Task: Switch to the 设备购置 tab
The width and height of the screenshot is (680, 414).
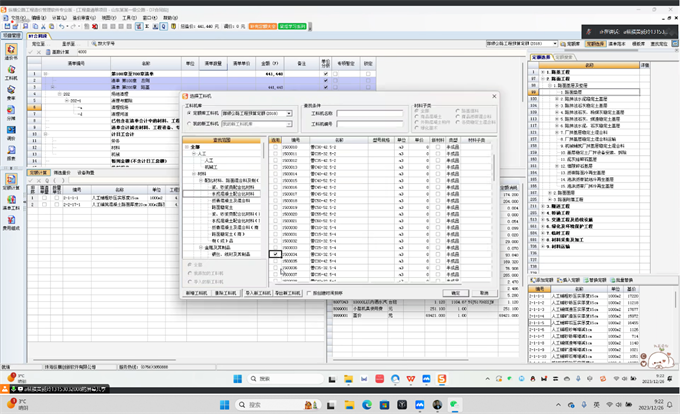Action: point(88,173)
